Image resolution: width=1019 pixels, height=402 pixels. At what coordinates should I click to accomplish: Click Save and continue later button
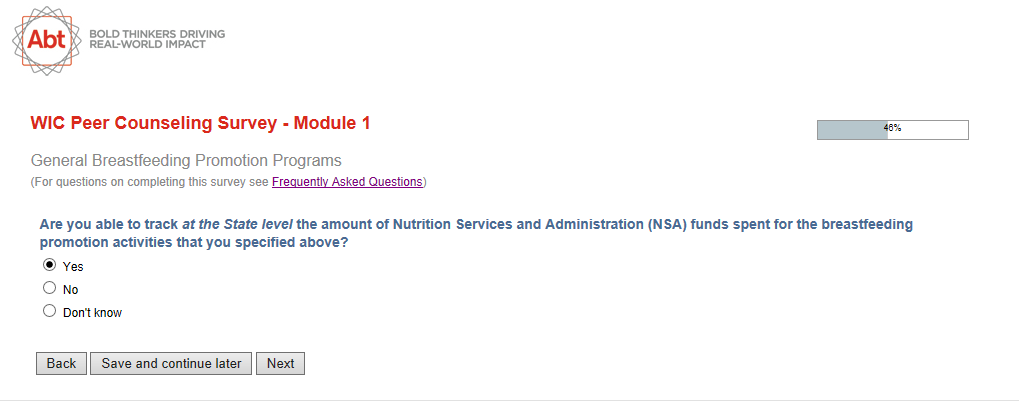171,363
